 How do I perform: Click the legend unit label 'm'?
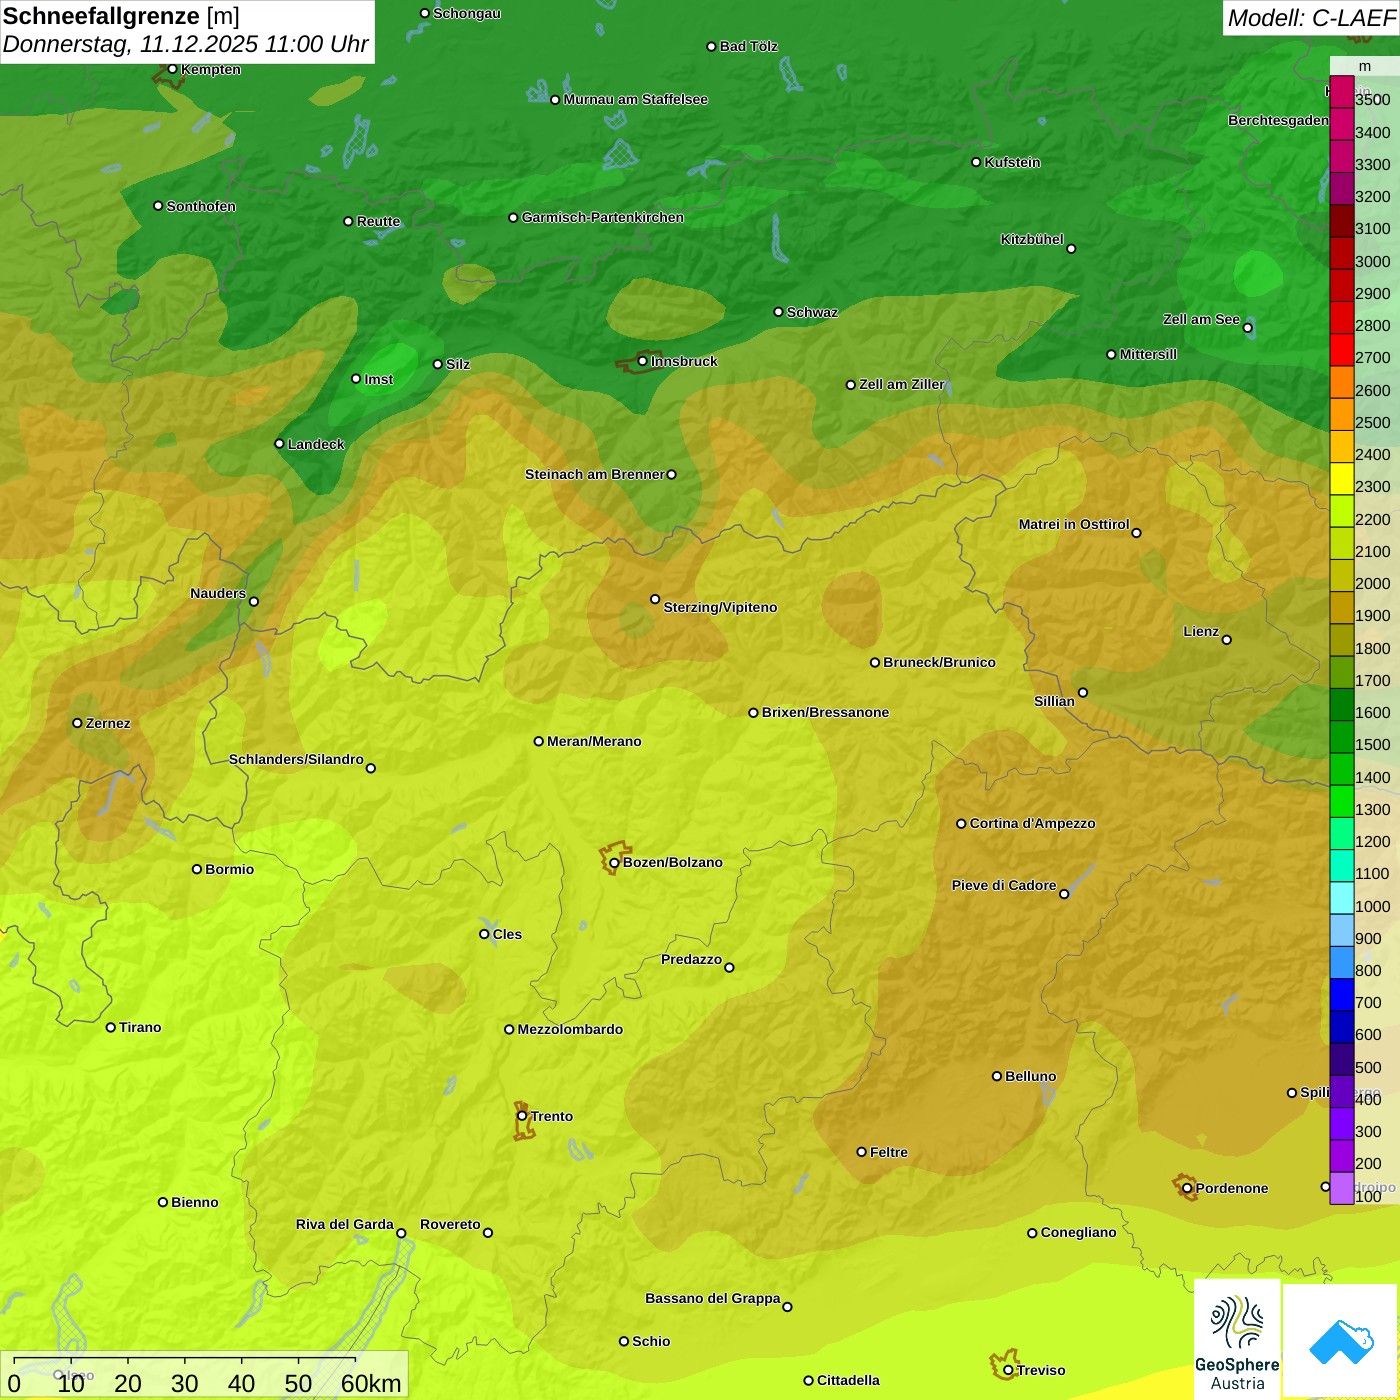(1365, 66)
